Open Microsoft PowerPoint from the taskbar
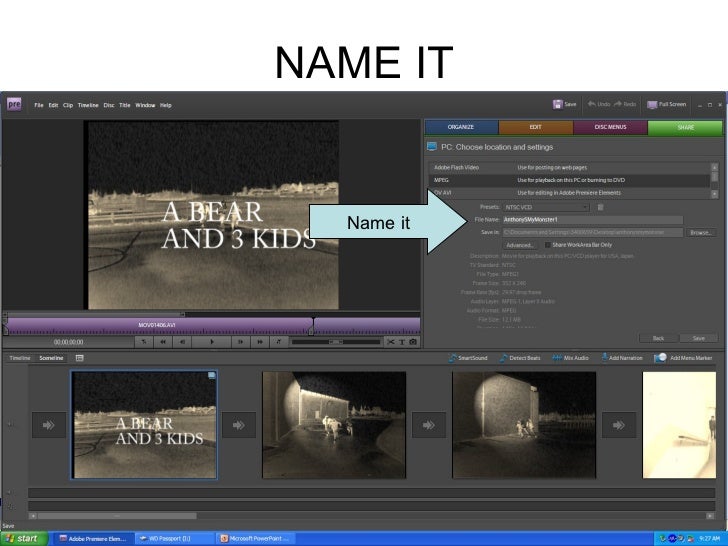This screenshot has height=546, width=728. pos(256,539)
